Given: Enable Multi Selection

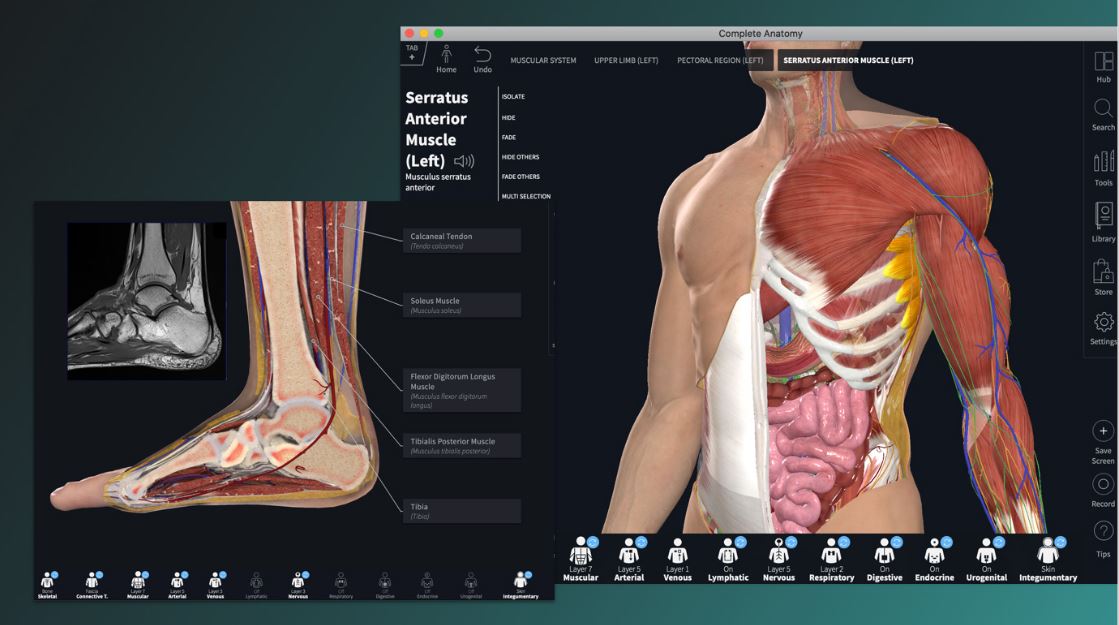Looking at the screenshot, I should pyautogui.click(x=526, y=196).
